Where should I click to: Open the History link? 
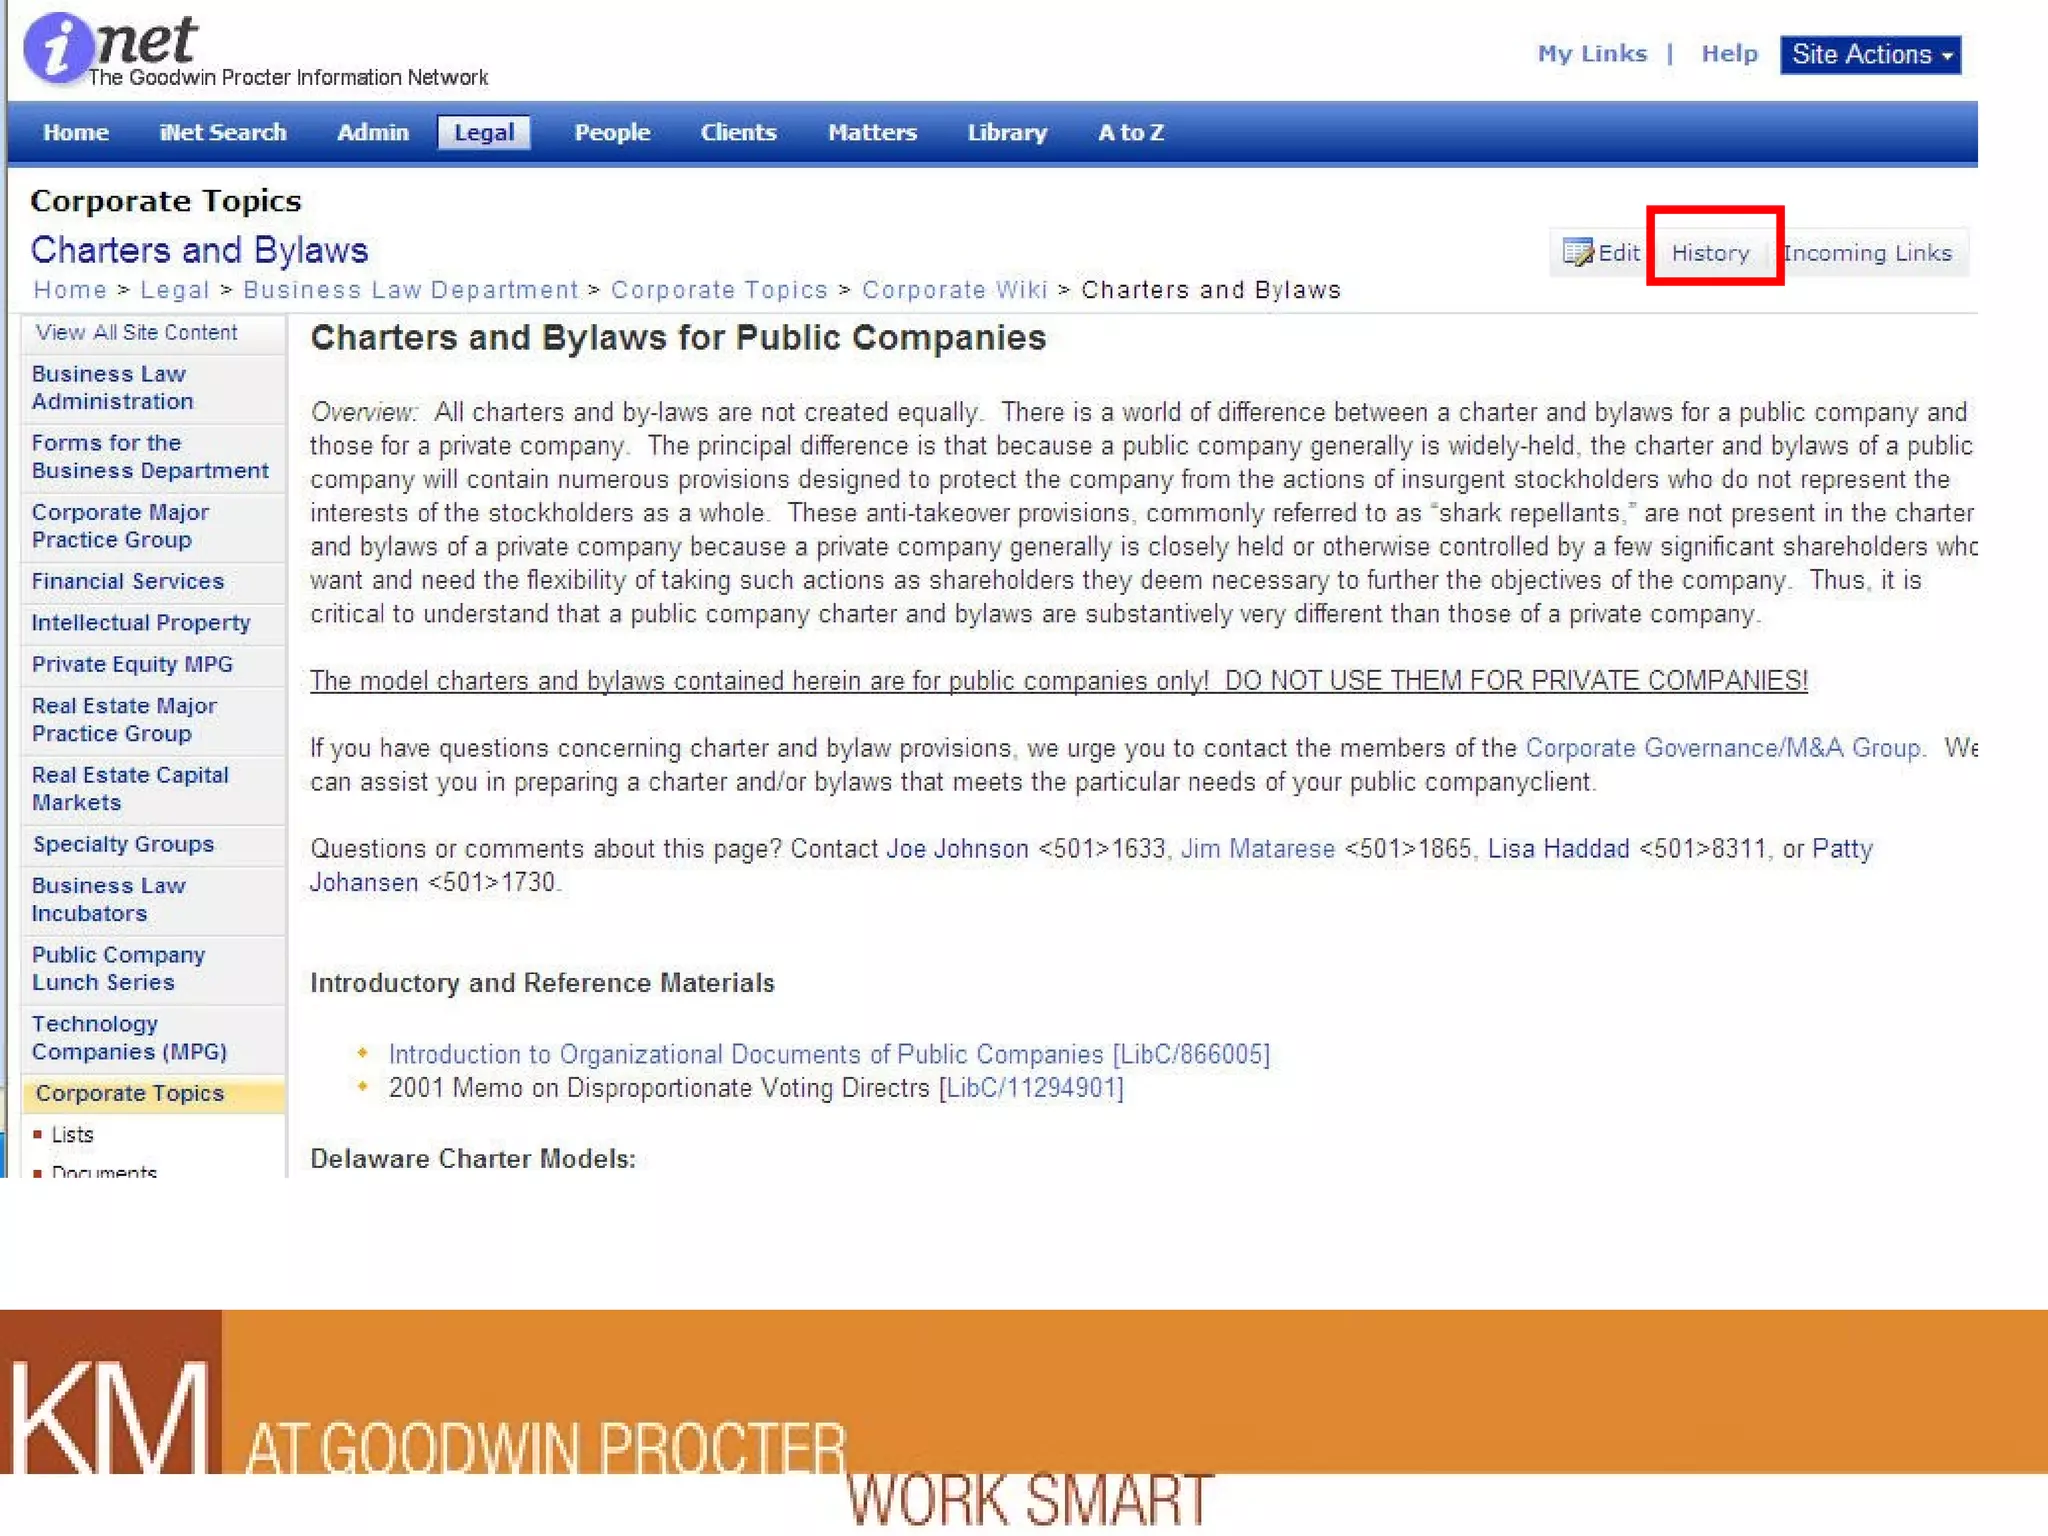[x=1710, y=253]
